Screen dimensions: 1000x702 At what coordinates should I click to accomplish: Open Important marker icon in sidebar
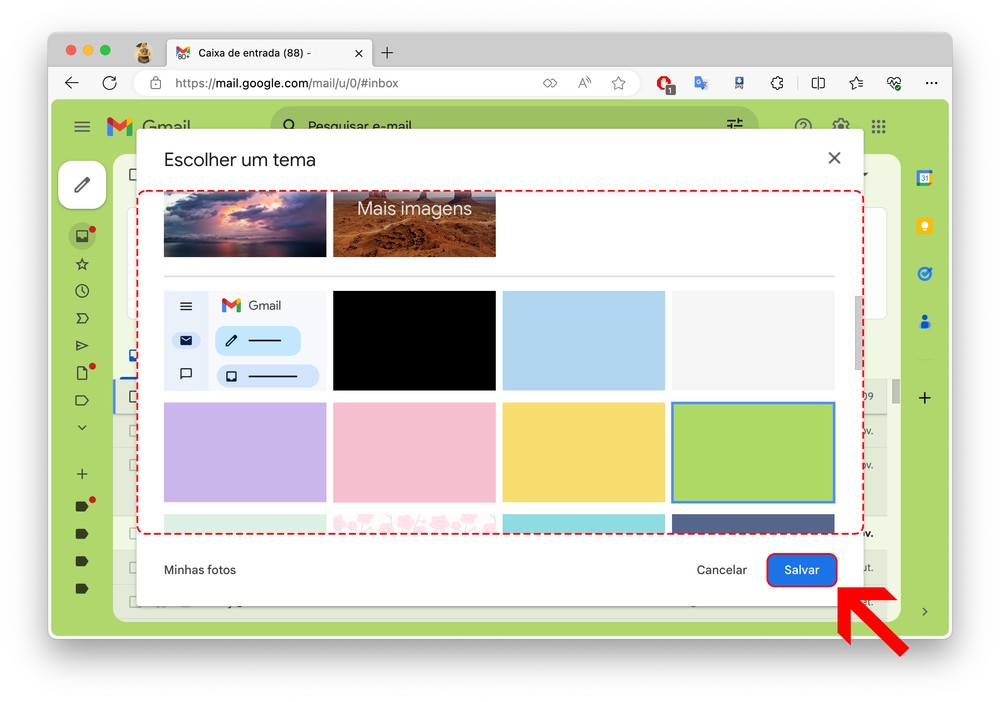[82, 318]
